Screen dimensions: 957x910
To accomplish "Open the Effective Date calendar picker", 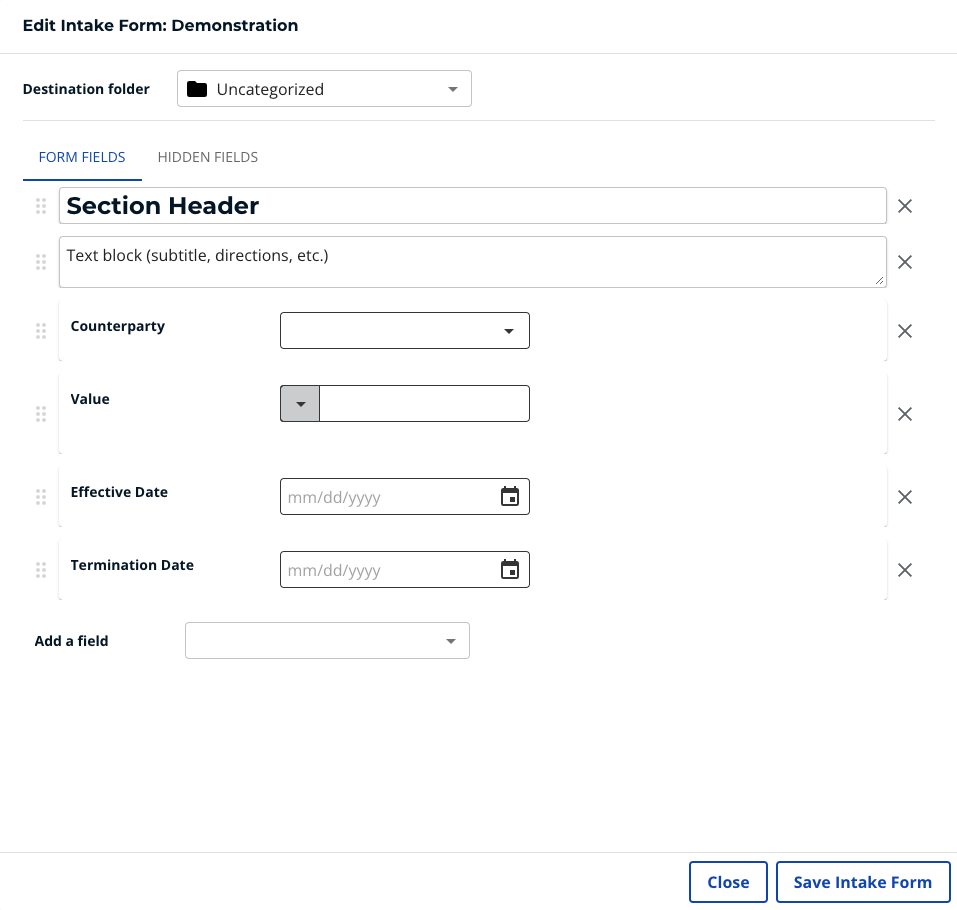I will pyautogui.click(x=510, y=496).
